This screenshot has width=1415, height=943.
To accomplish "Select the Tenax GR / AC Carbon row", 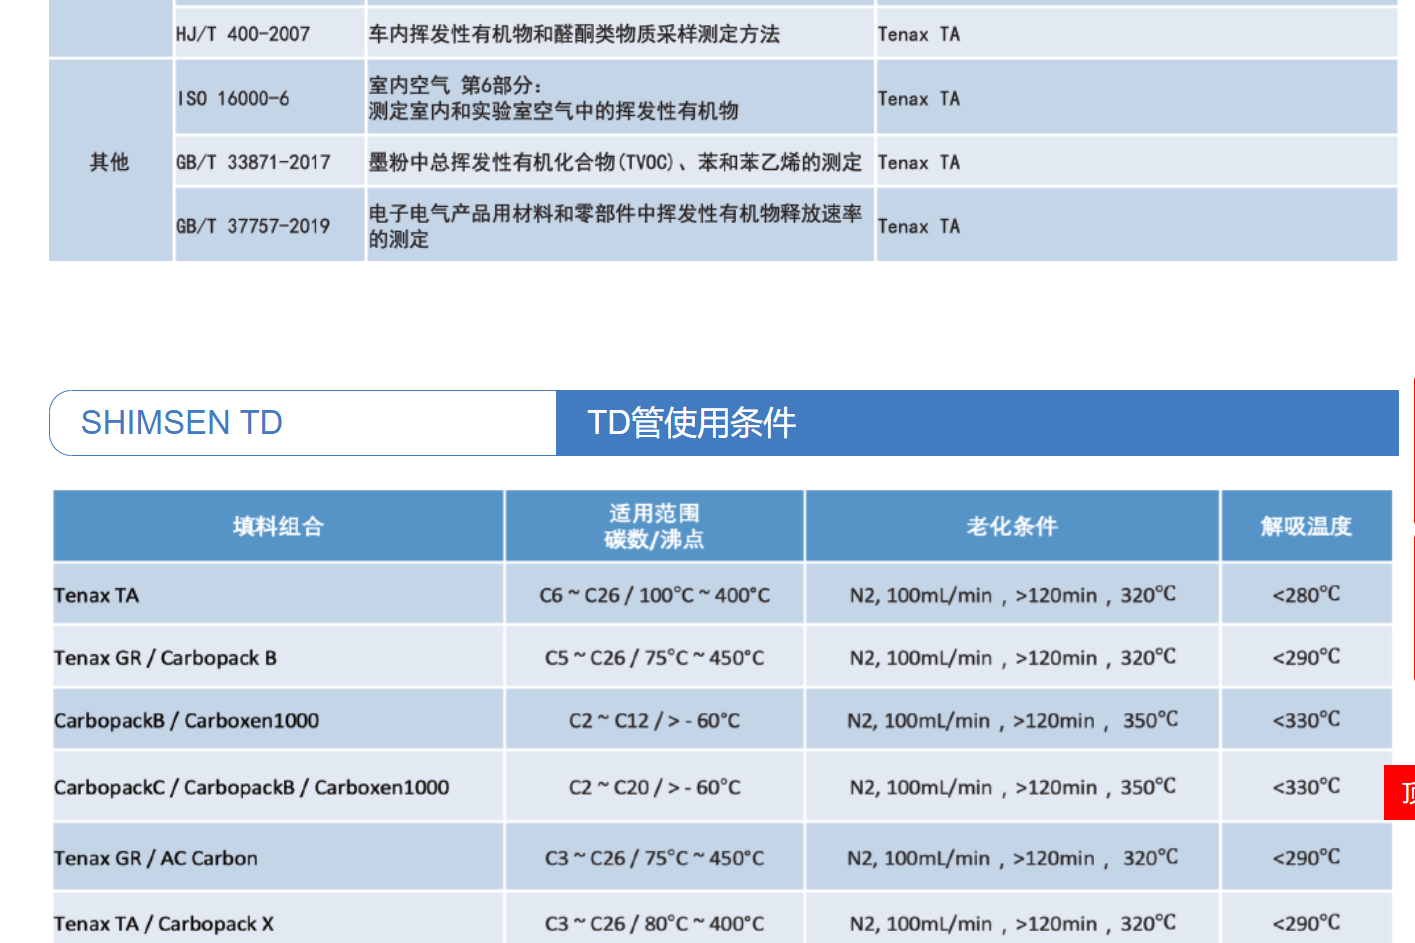I will click(156, 858).
